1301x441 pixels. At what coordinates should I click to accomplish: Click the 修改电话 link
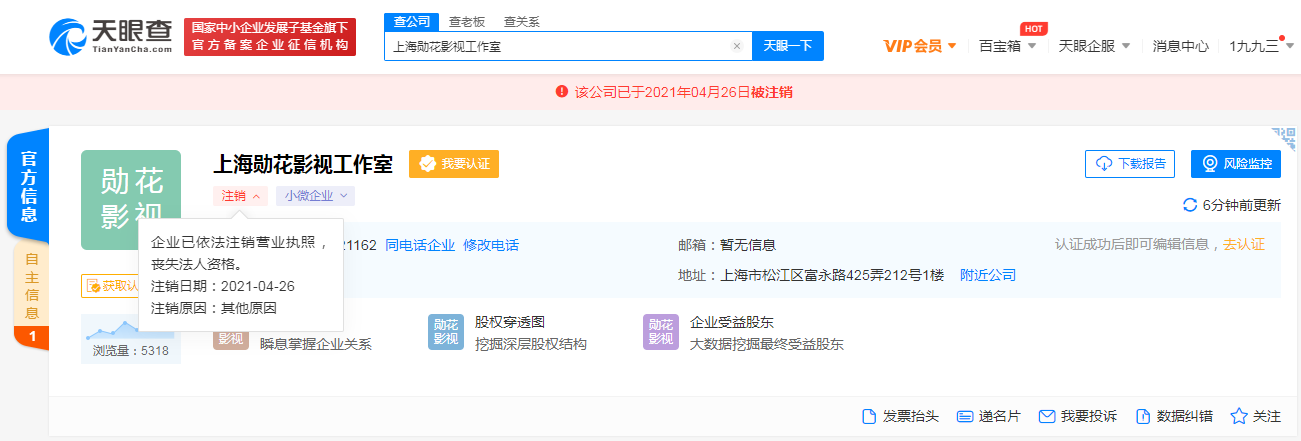(x=491, y=245)
